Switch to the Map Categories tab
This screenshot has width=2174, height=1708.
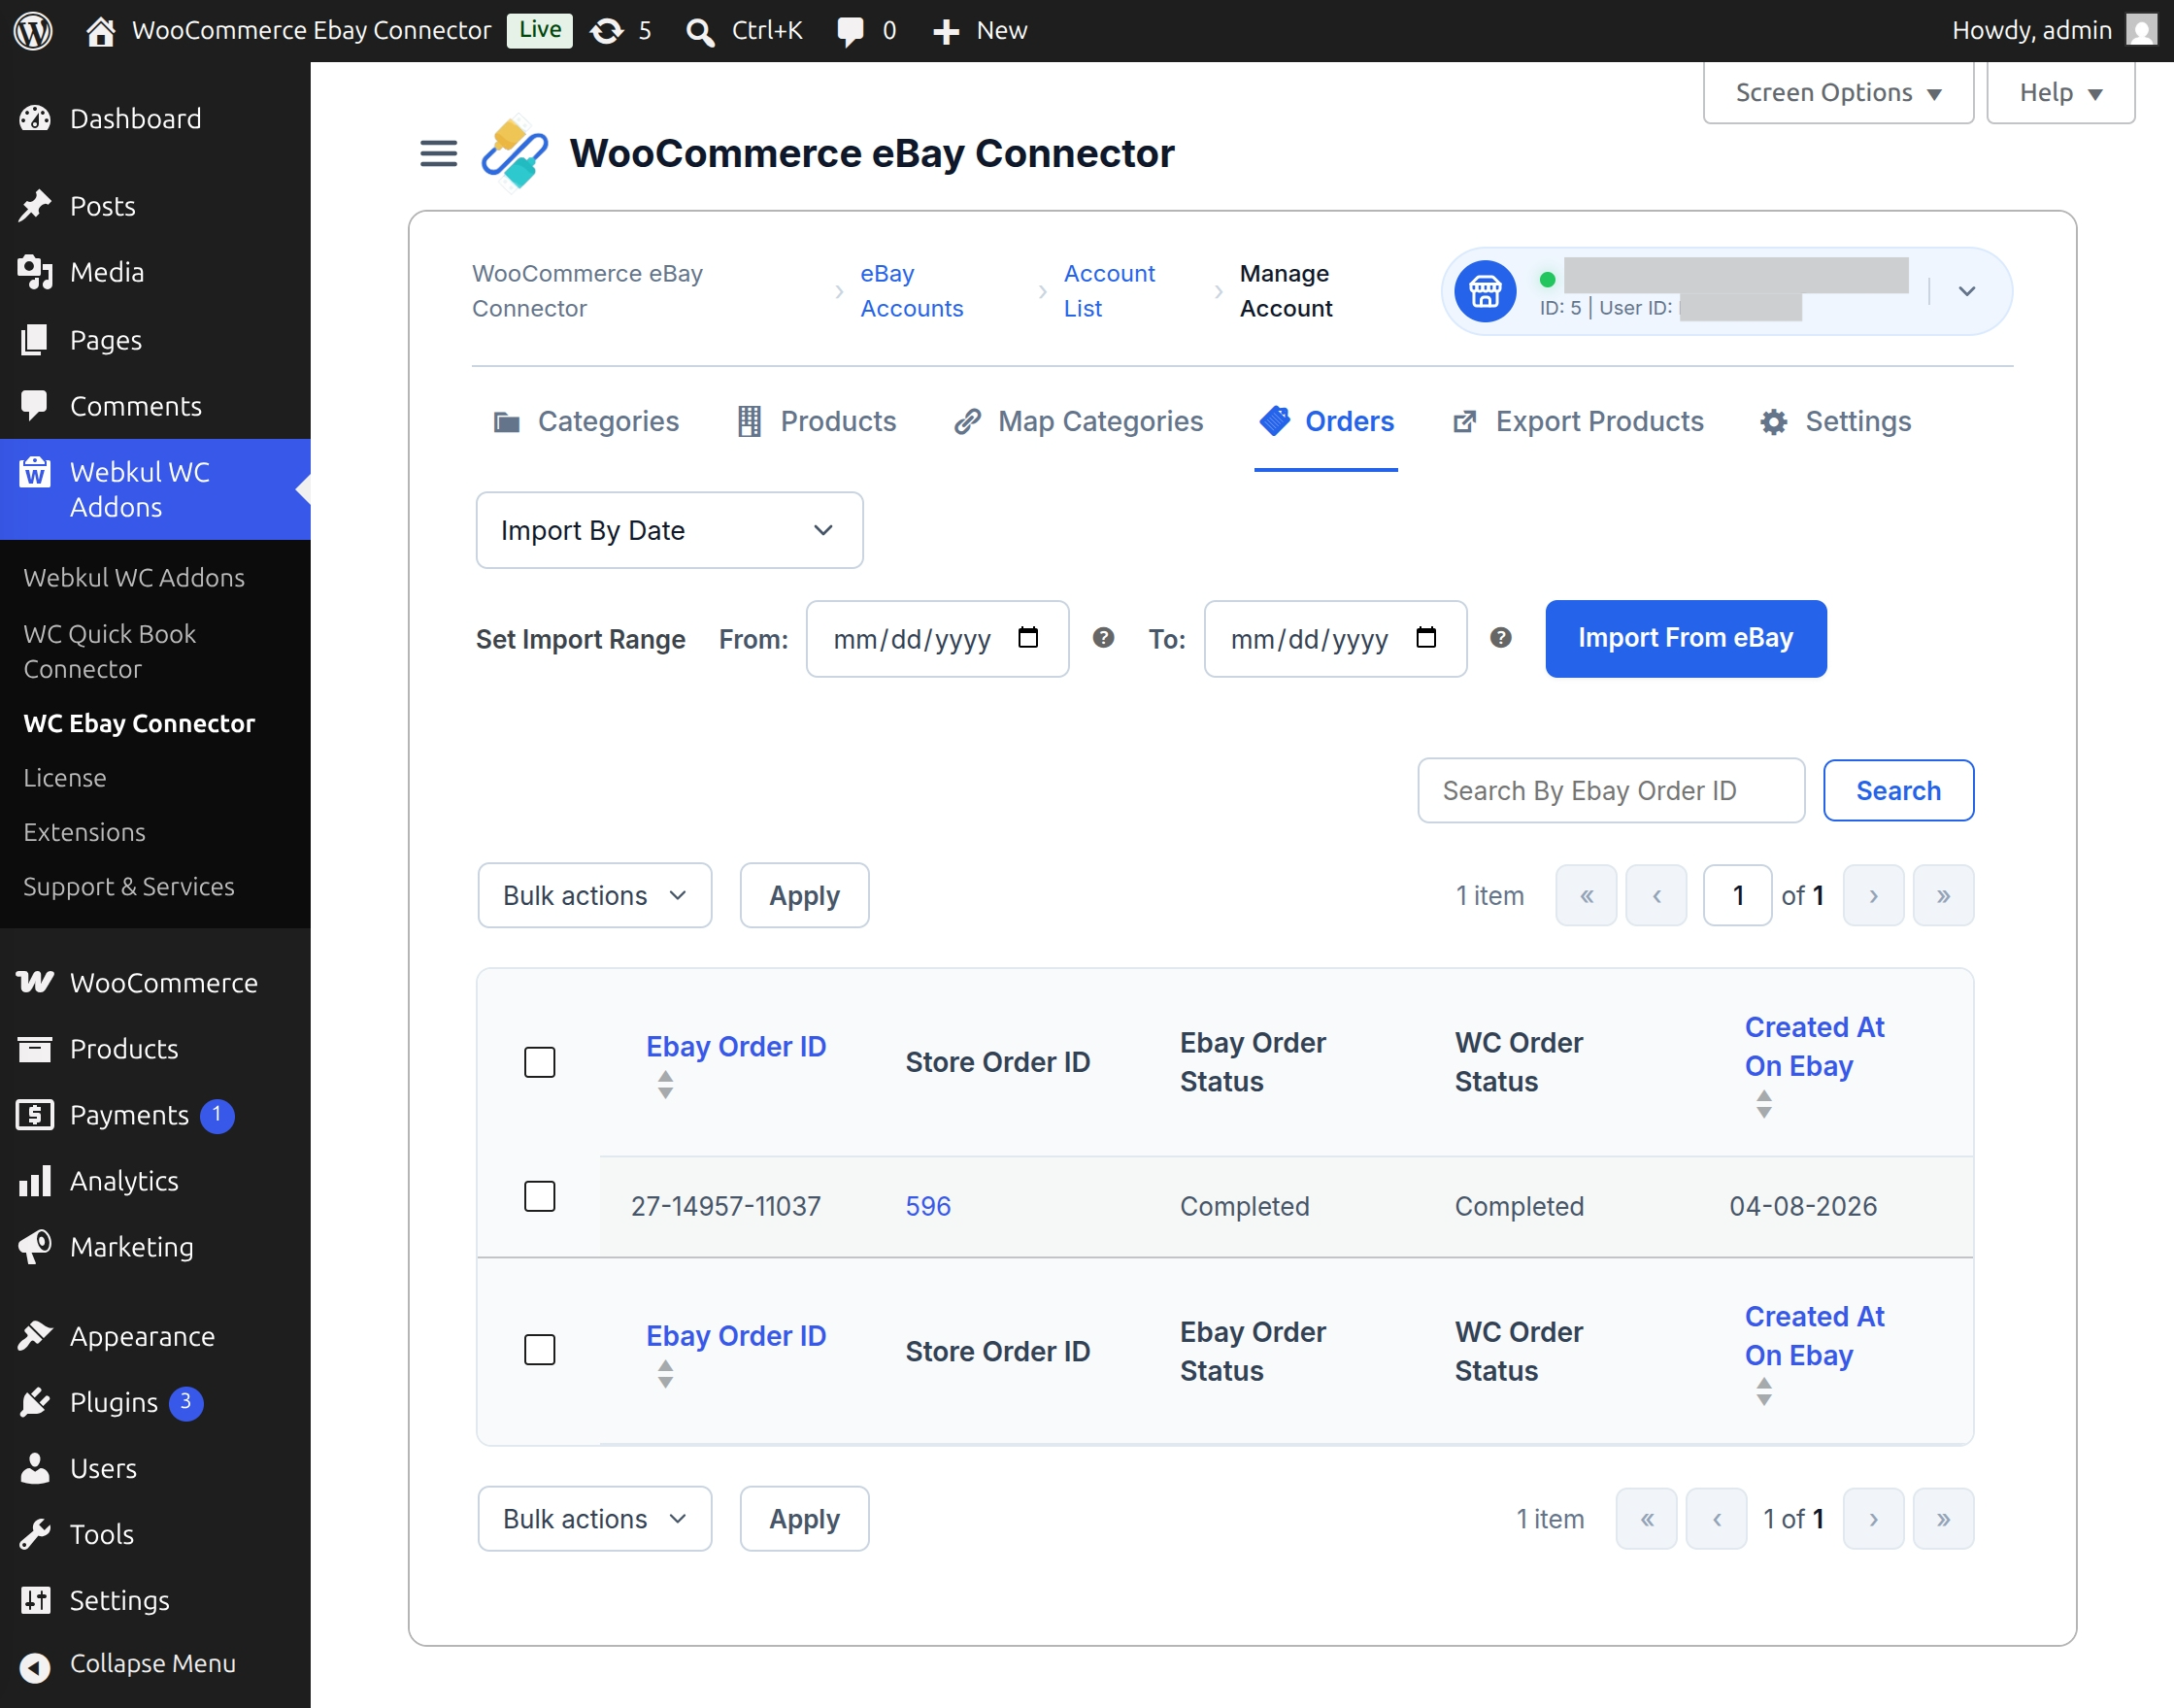1078,422
